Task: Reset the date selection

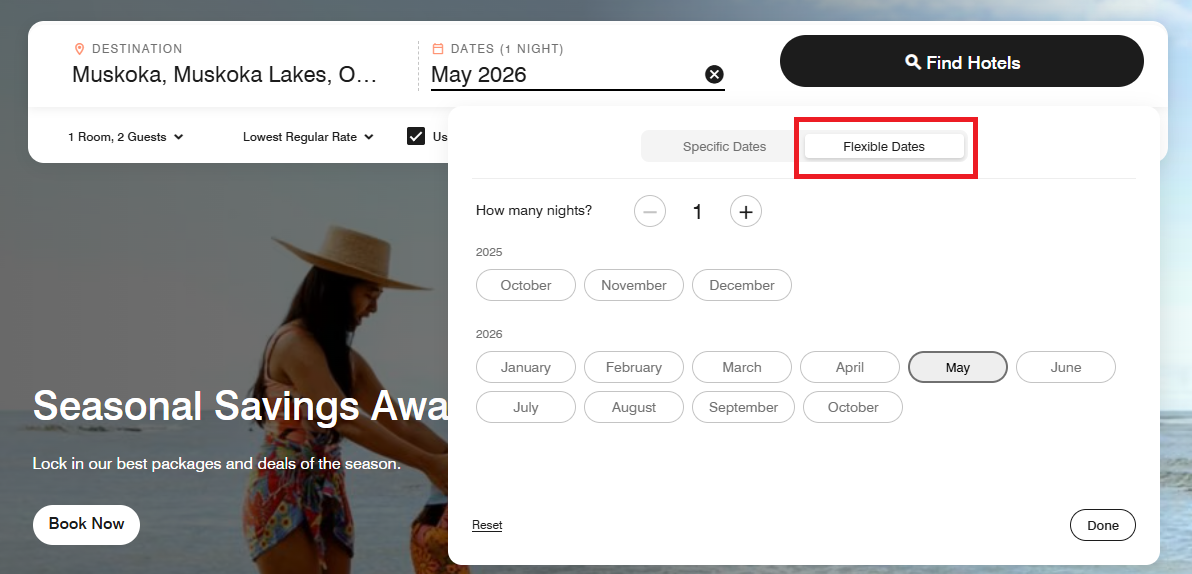Action: [x=487, y=525]
